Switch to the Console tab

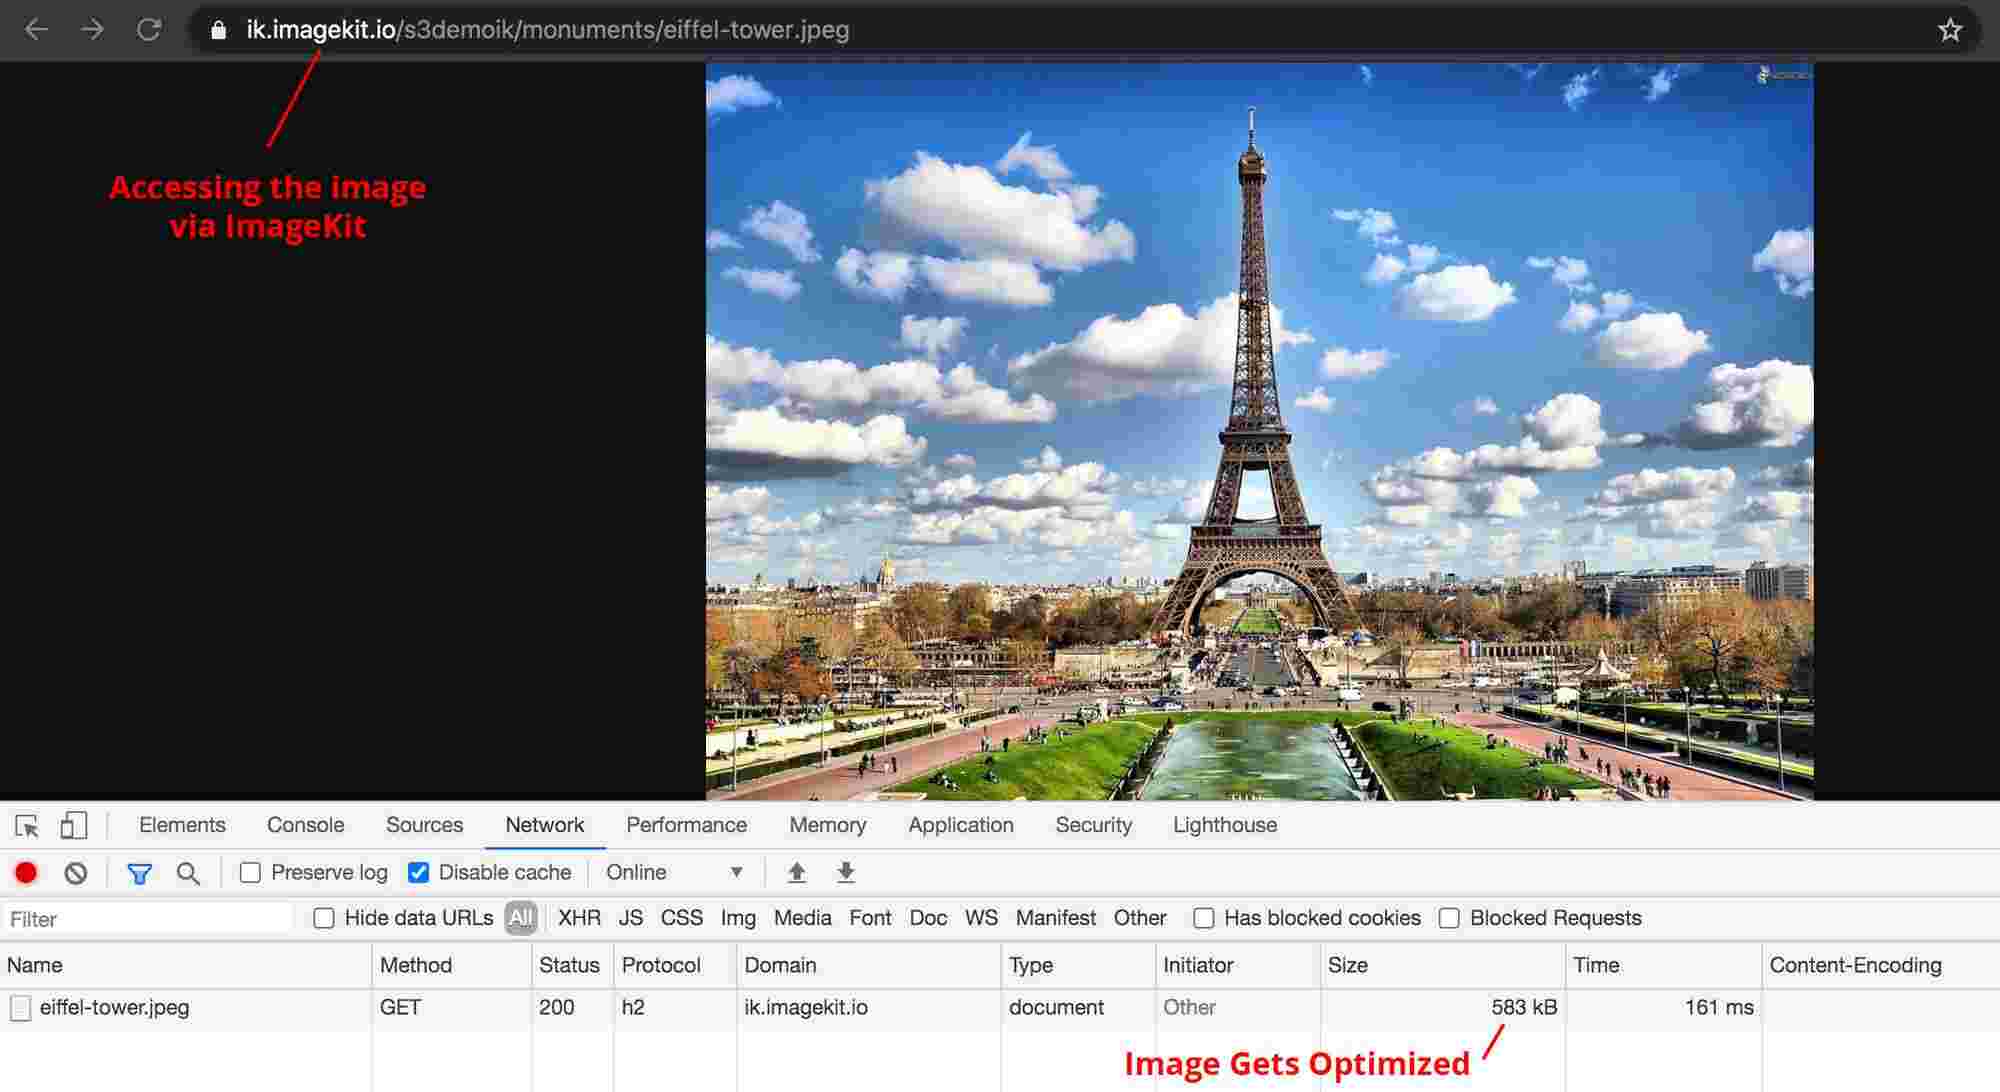[x=305, y=825]
